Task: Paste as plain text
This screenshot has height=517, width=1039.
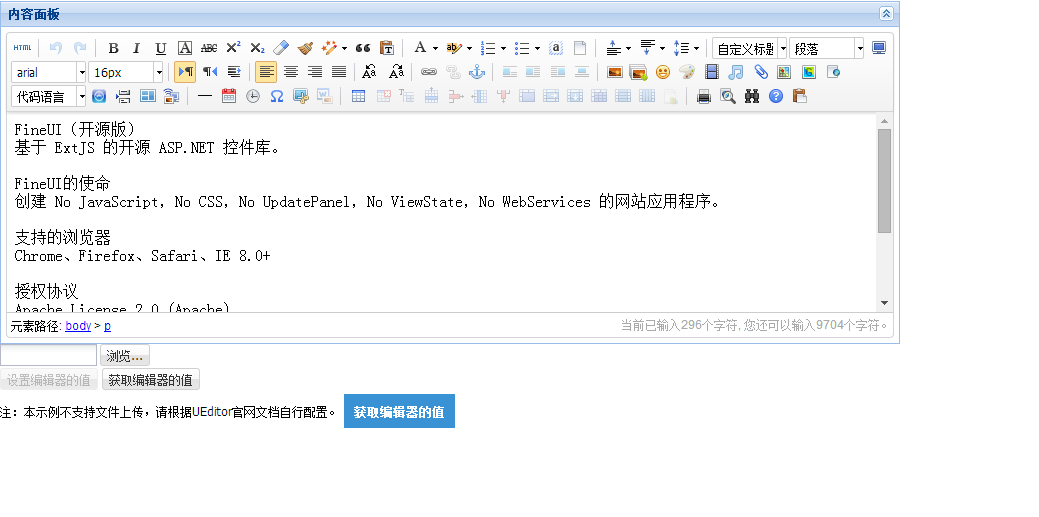Action: [x=387, y=48]
